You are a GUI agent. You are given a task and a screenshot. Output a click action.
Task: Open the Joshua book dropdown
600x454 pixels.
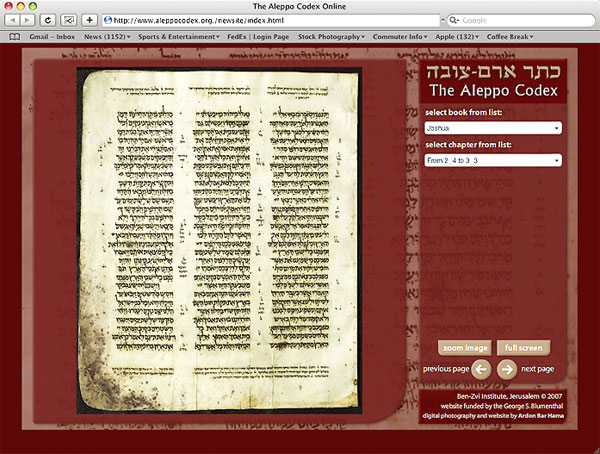493,128
